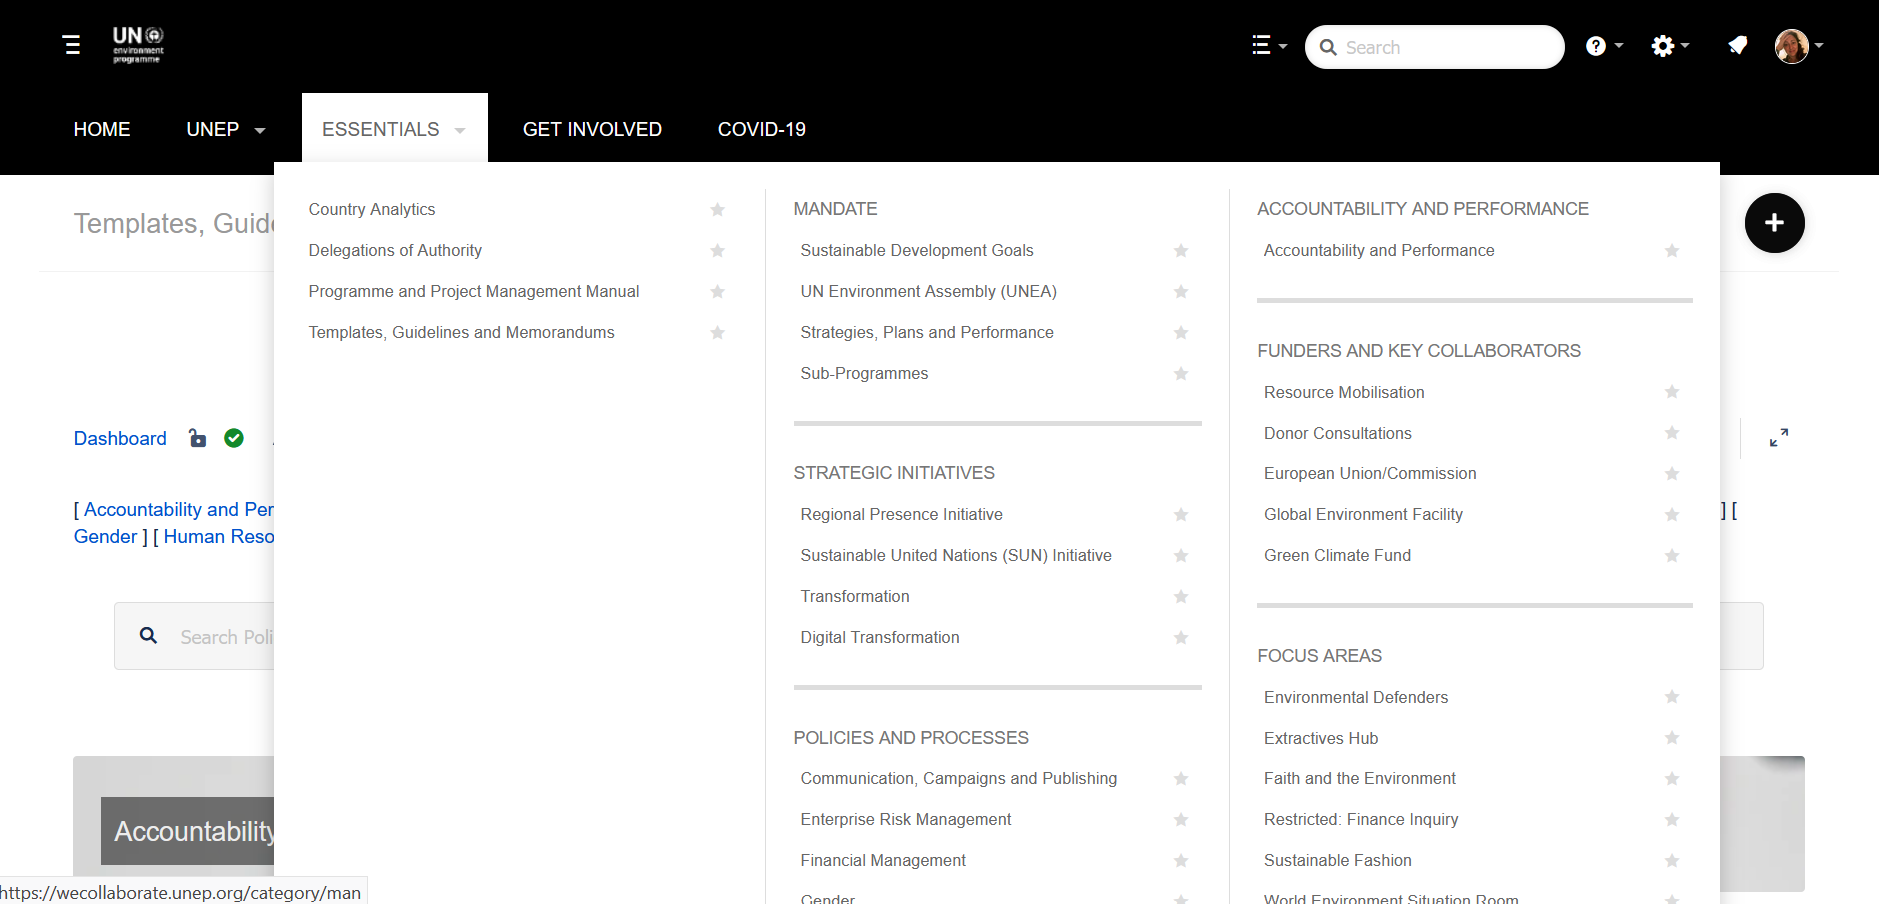Click star next to Faith and the Environment
This screenshot has width=1879, height=904.
pos(1672,779)
